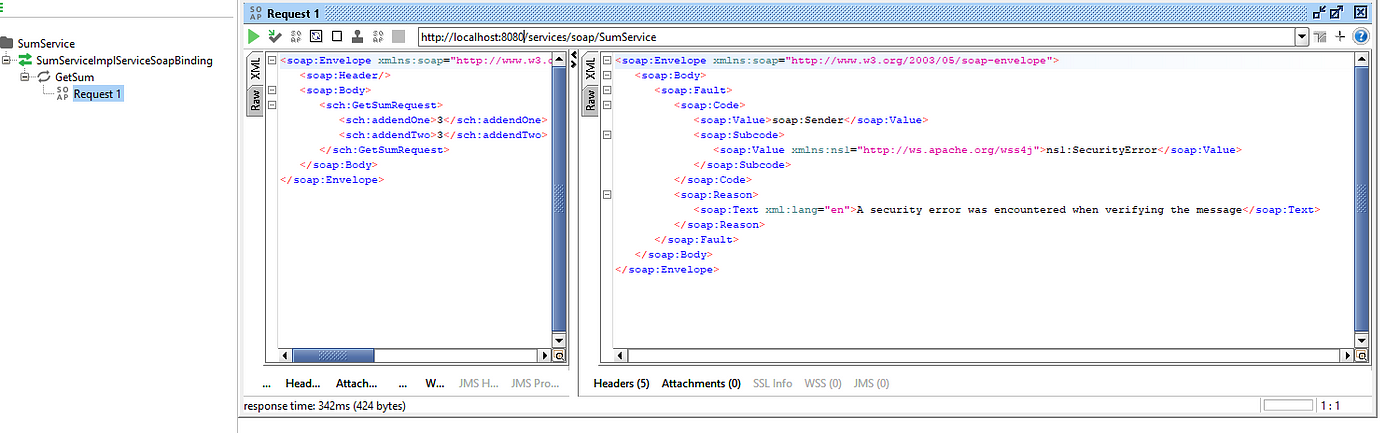Click sch:addendOne line in request
Screen dimensions: 1400x433
pos(441,120)
